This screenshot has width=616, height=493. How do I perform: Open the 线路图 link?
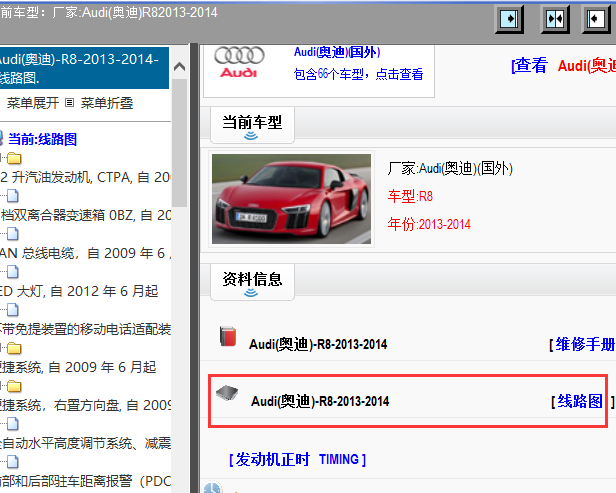(580, 401)
